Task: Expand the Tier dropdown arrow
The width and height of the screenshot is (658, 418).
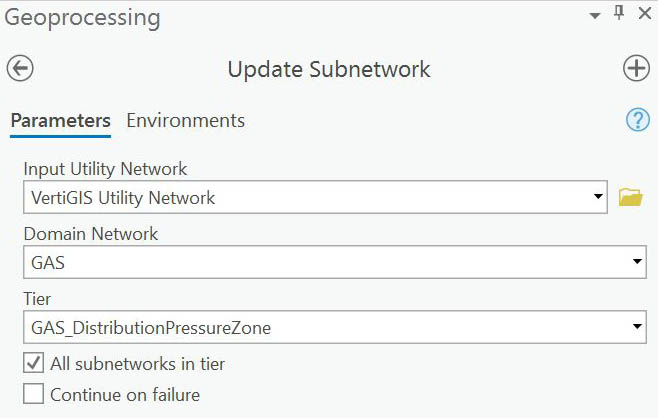Action: pyautogui.click(x=637, y=327)
